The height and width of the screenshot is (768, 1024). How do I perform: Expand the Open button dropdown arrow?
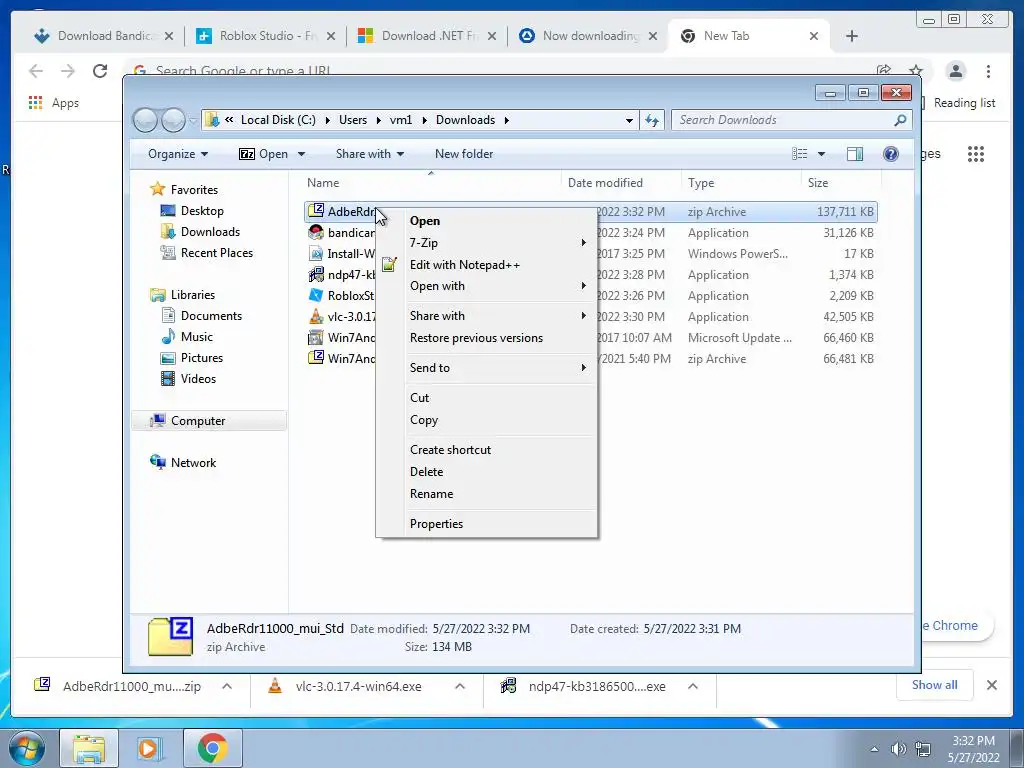pyautogui.click(x=301, y=154)
